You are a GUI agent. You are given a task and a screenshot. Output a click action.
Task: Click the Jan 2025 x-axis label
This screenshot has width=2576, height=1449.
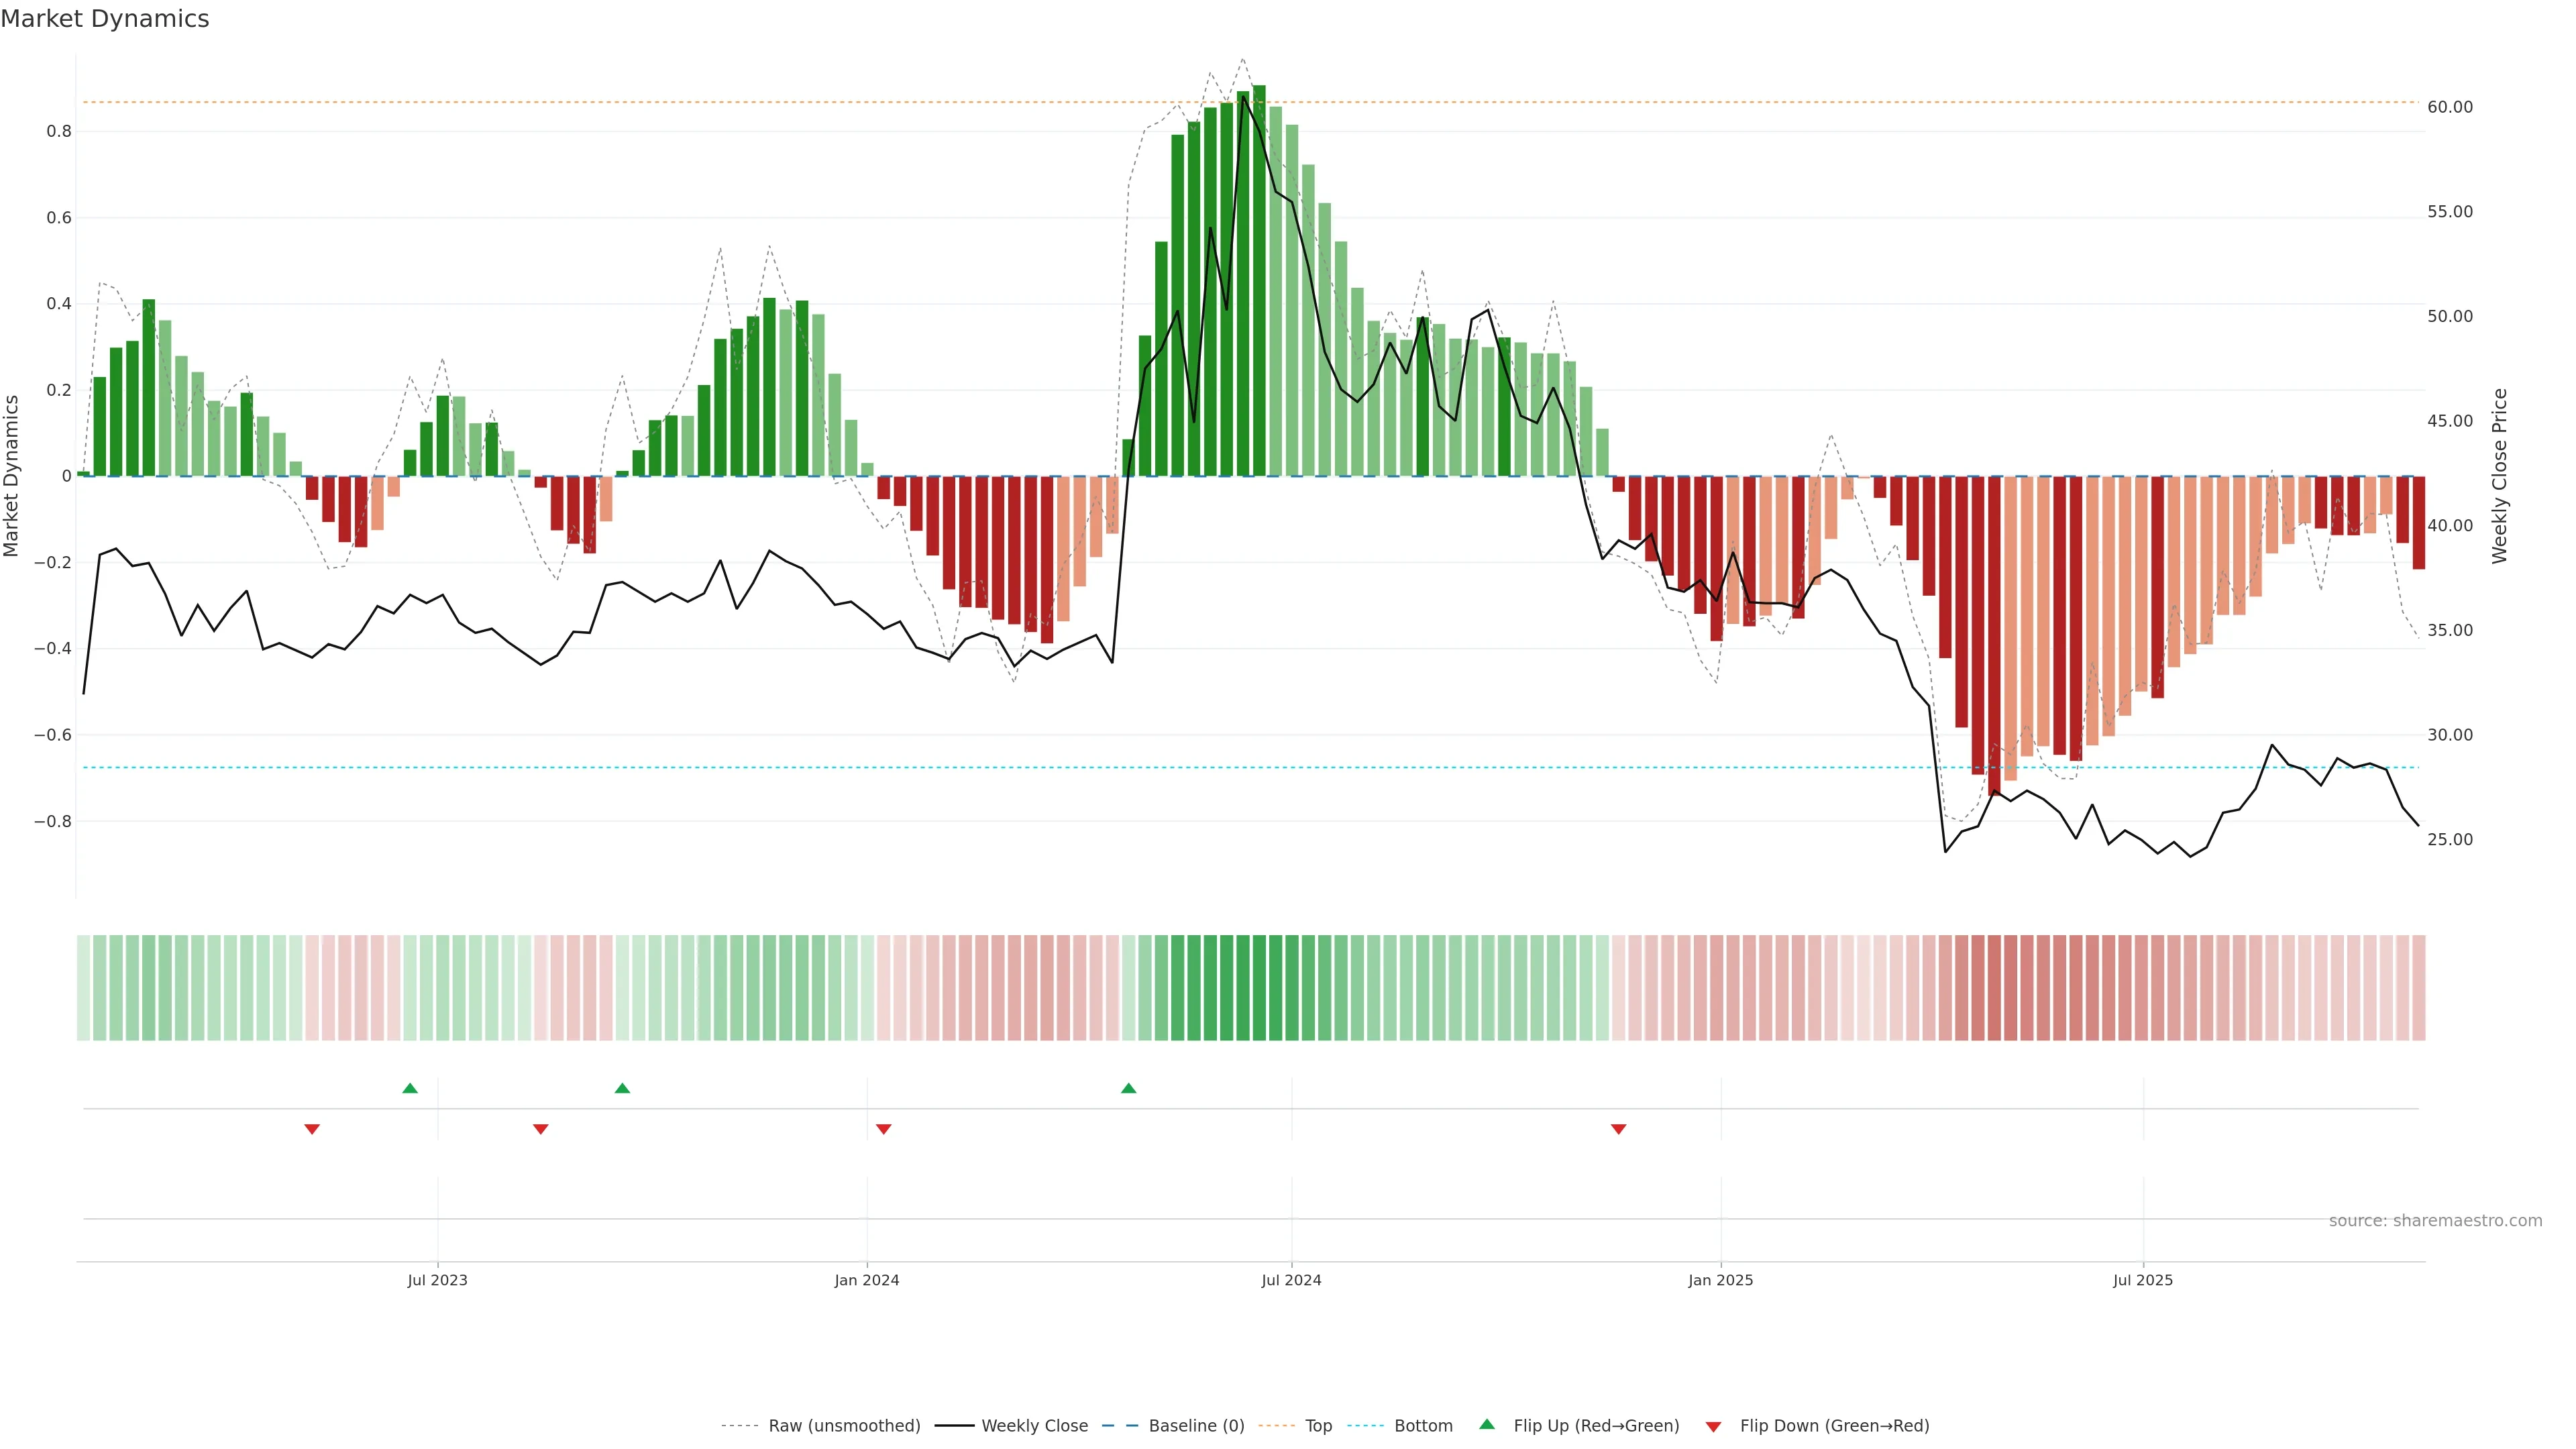tap(1720, 1280)
